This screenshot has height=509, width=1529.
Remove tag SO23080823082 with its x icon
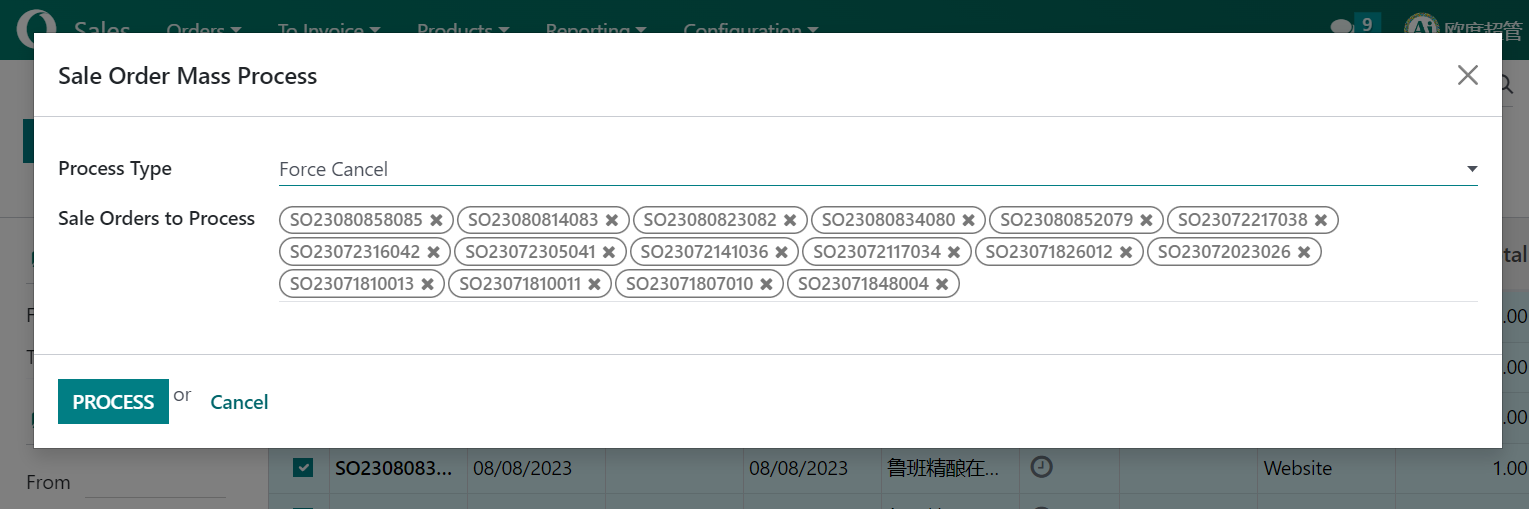coord(790,220)
